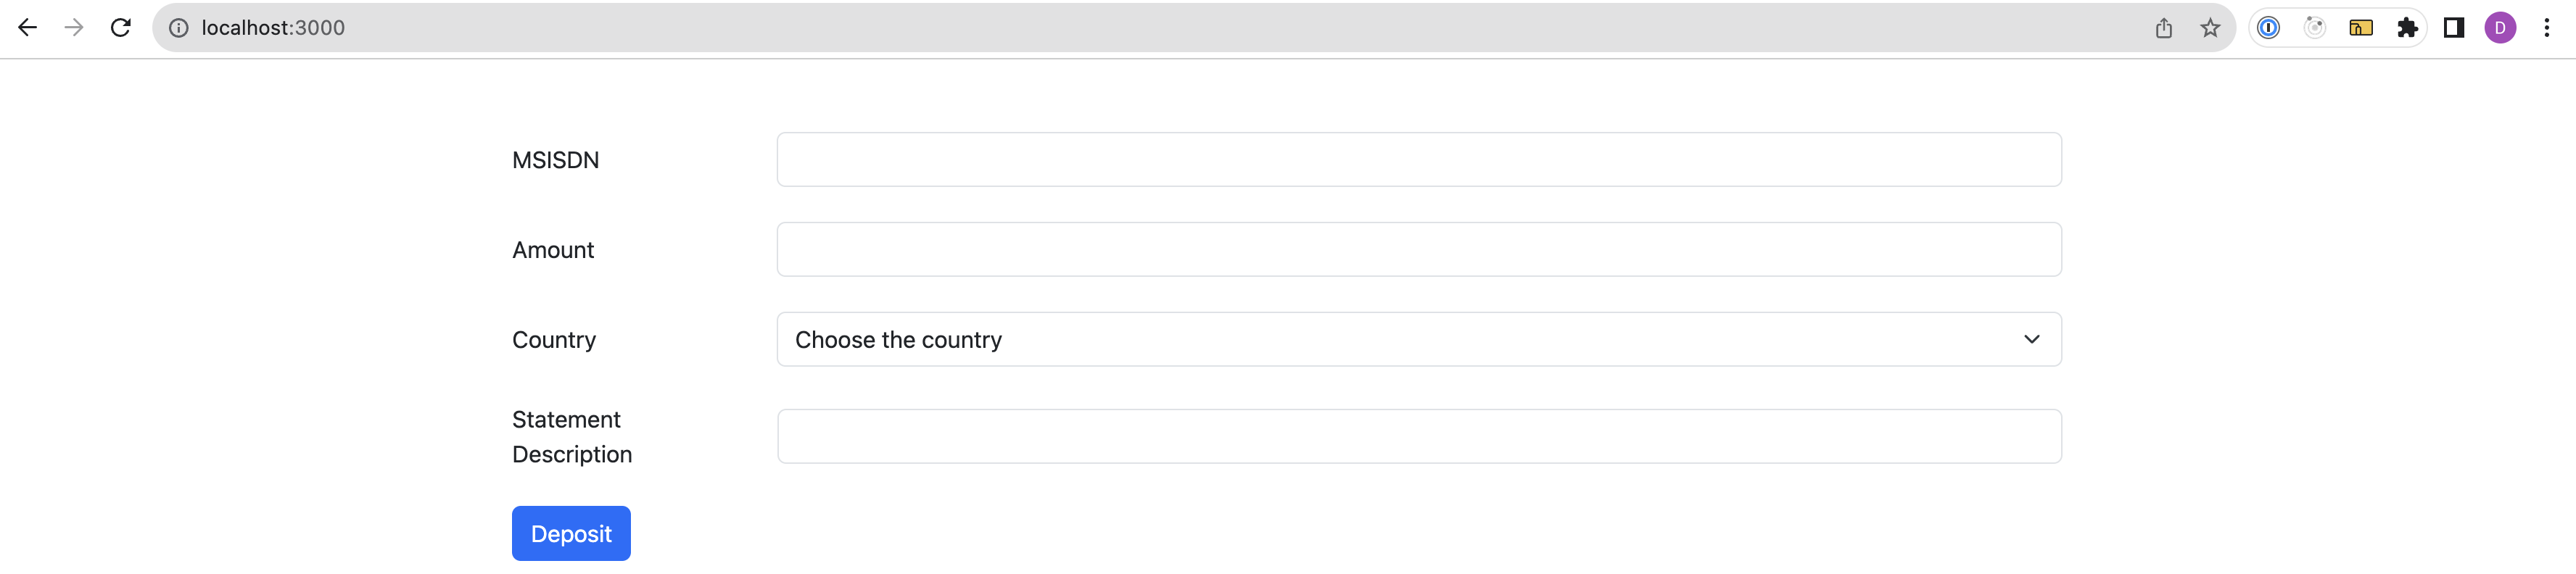Open the yellow responsive-layout extension
Image resolution: width=2576 pixels, height=574 pixels.
point(2361,28)
